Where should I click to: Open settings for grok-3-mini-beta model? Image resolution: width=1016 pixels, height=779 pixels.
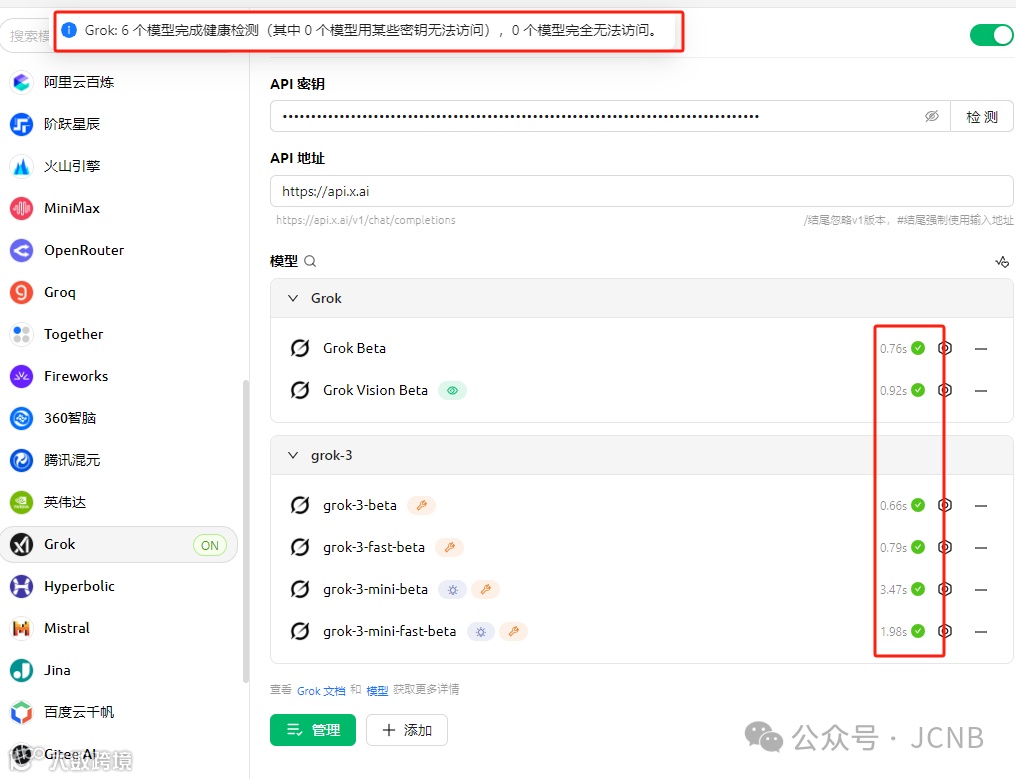pos(945,589)
